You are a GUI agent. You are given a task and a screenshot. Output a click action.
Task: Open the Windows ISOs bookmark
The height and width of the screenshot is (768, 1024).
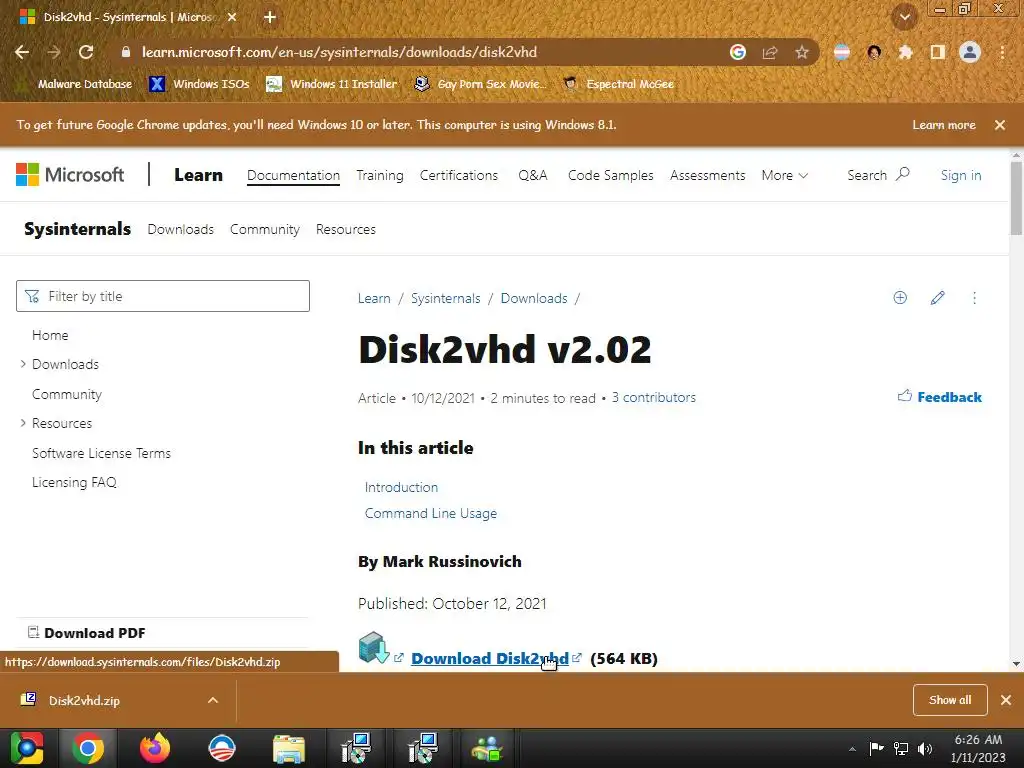[x=199, y=84]
